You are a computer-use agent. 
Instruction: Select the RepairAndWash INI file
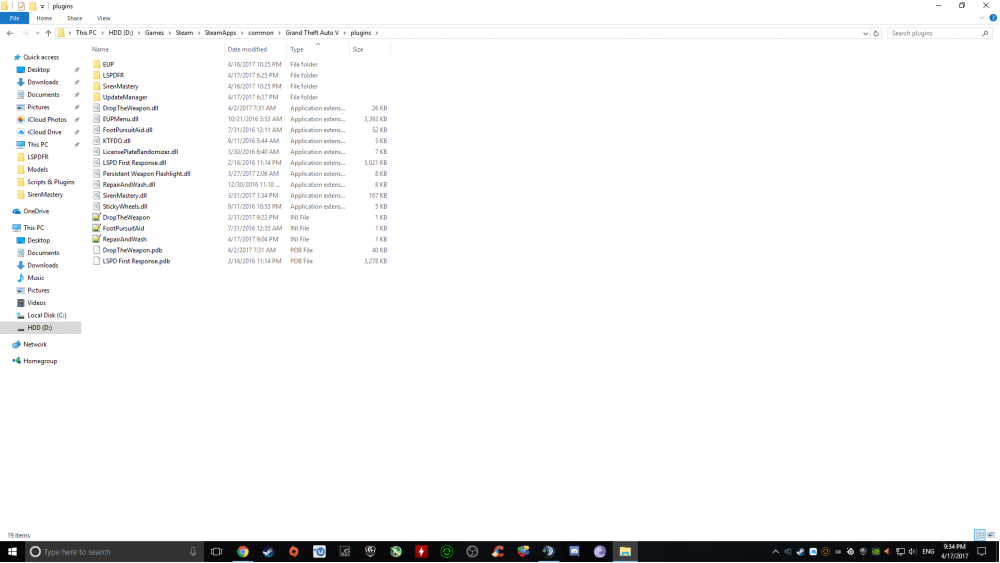[124, 239]
